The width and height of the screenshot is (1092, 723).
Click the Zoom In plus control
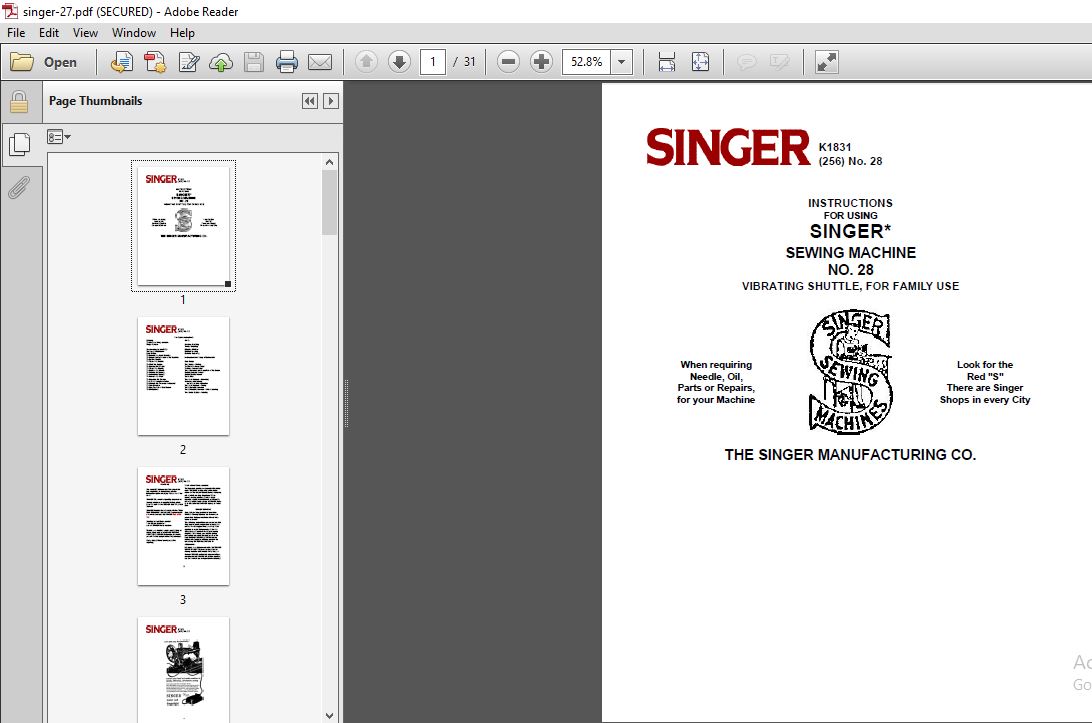click(x=541, y=61)
